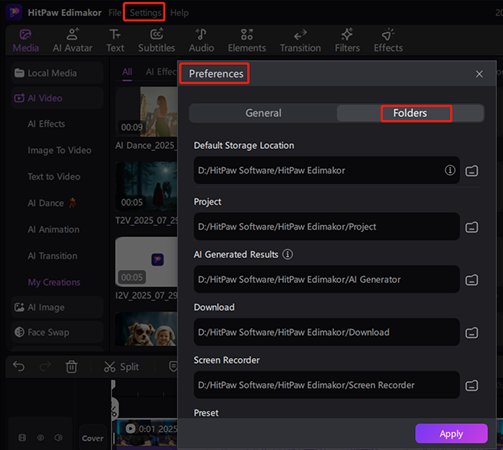
Task: Browse folder for Default Storage Location
Action: tap(471, 171)
